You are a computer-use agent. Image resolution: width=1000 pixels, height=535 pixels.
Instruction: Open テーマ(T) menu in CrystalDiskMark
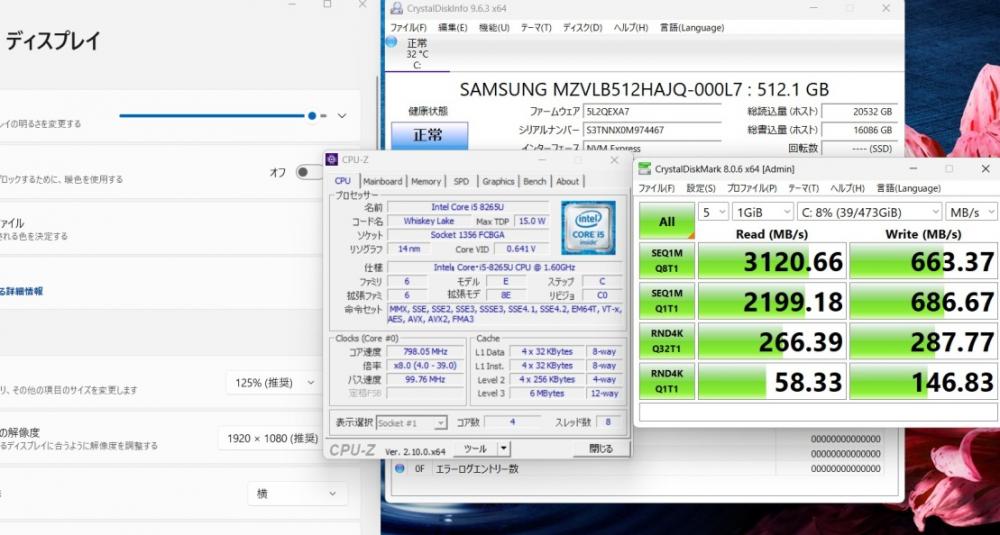click(x=804, y=189)
